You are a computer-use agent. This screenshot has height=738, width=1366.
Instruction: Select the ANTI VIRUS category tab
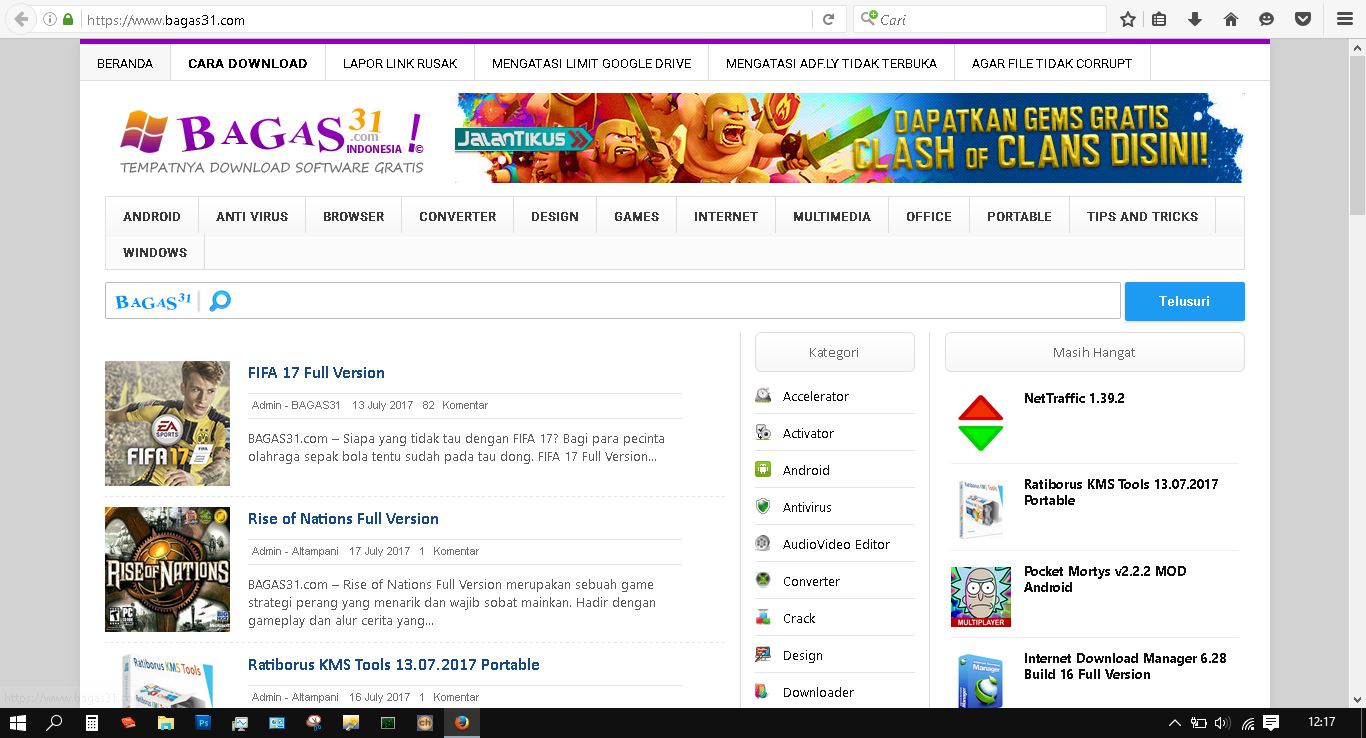(252, 216)
